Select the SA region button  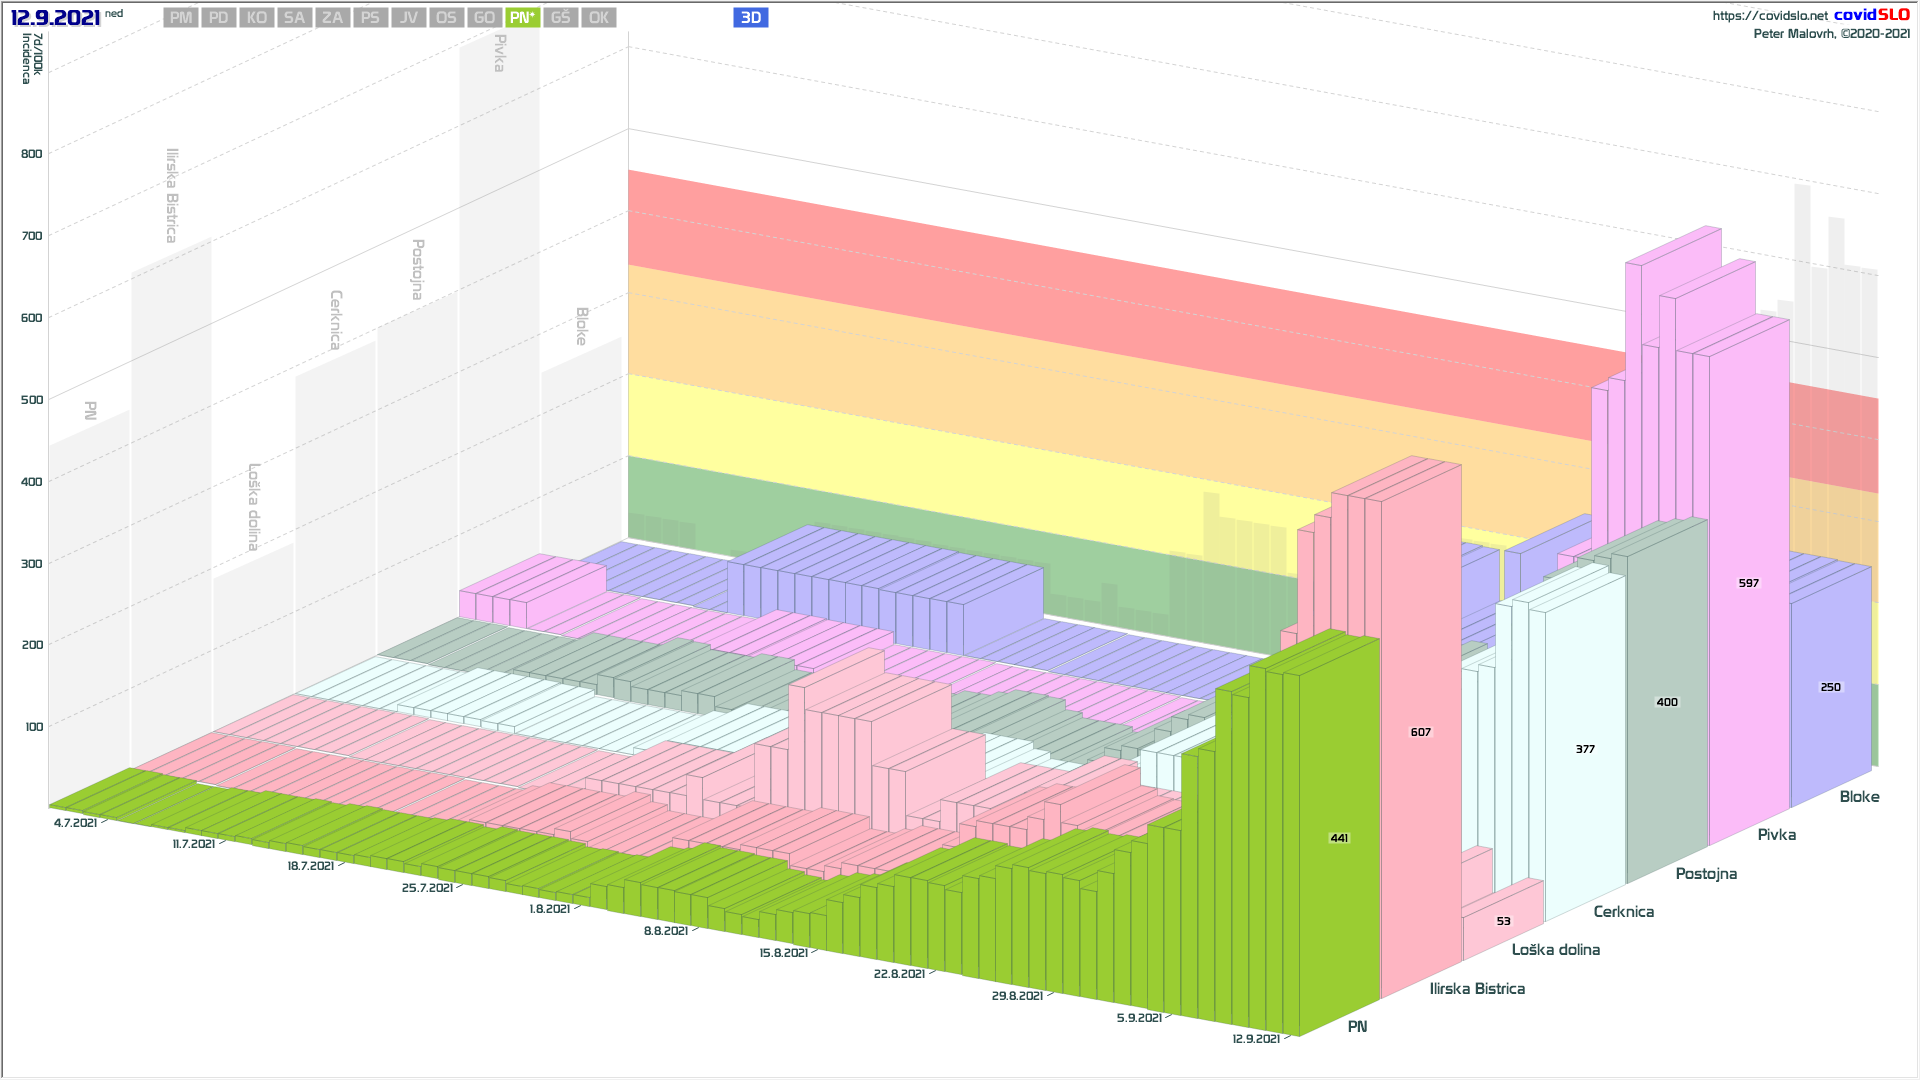point(294,18)
